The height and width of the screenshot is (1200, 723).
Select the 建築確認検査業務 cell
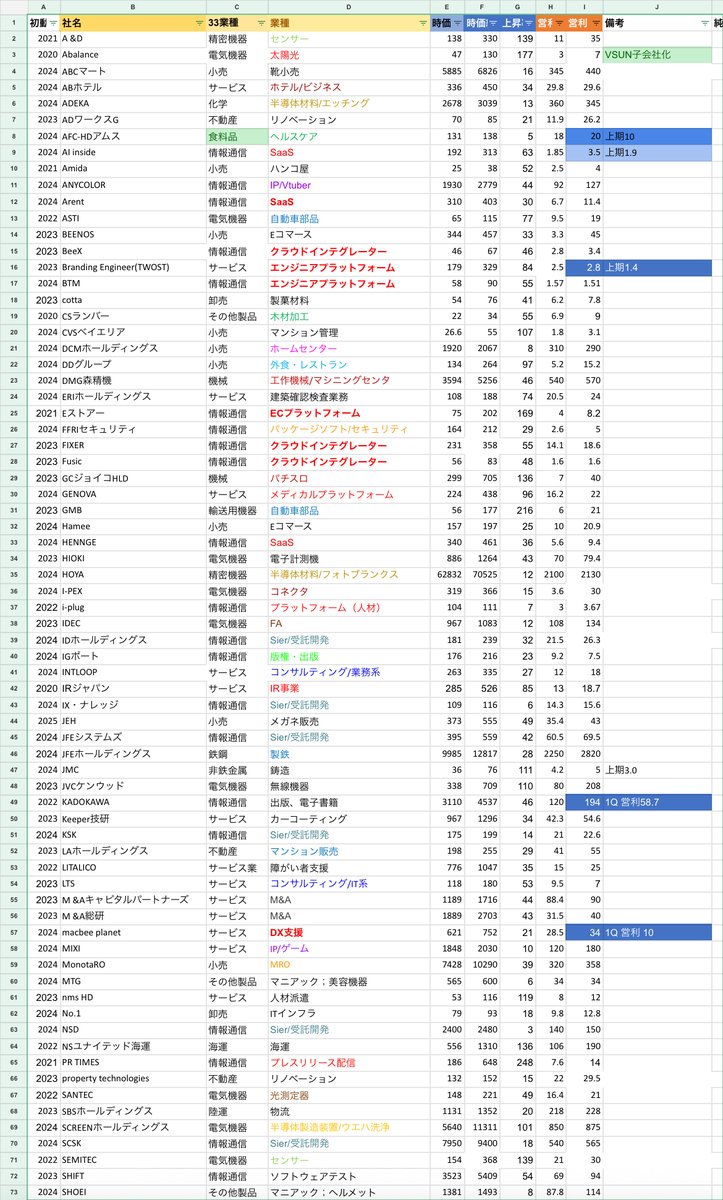[349, 396]
